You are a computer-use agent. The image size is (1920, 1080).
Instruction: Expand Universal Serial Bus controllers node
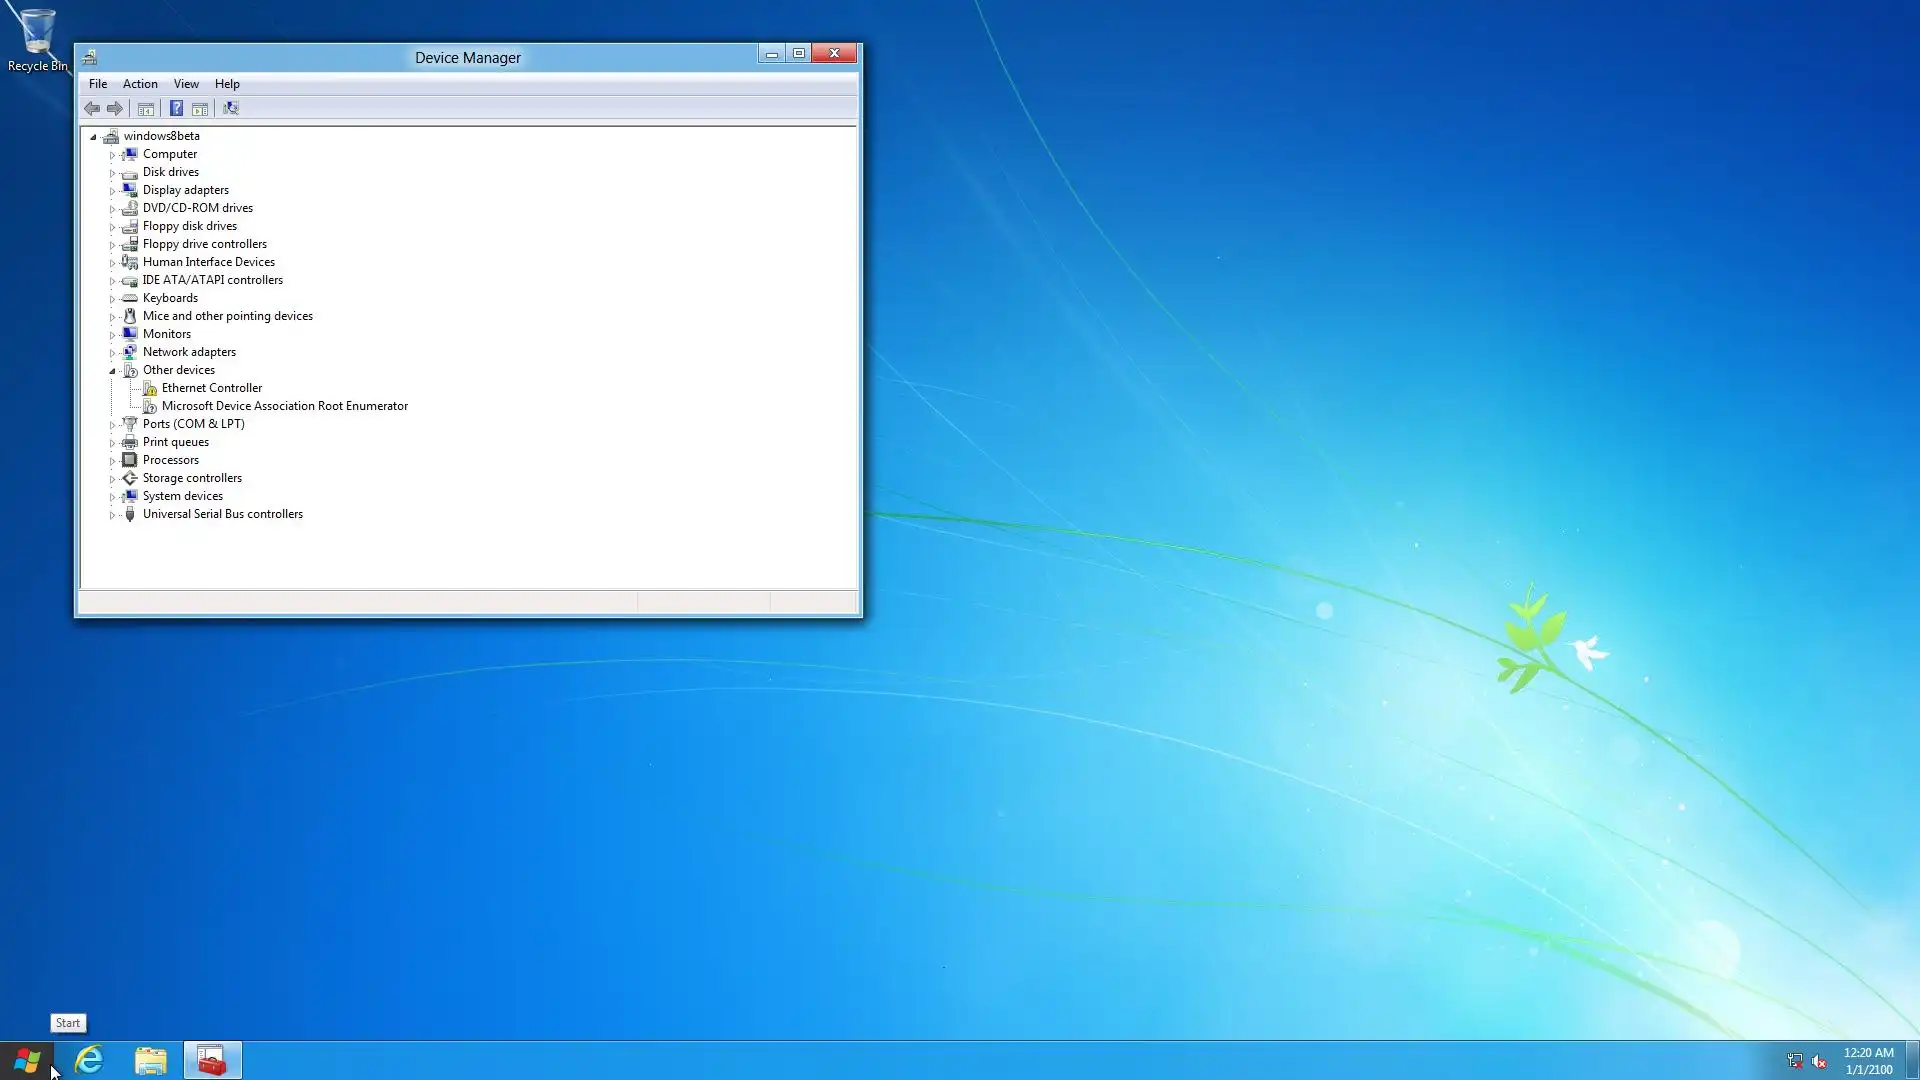[112, 515]
